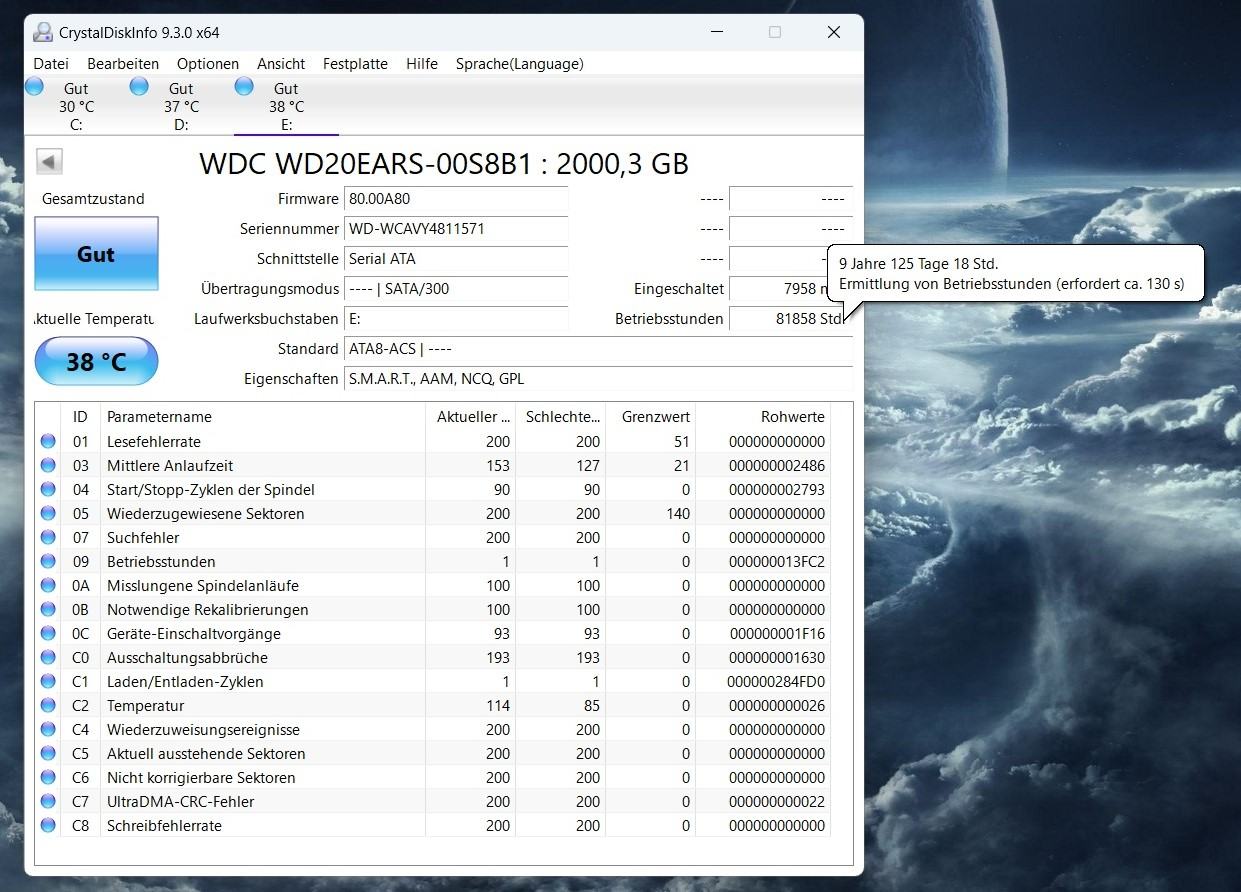This screenshot has height=892, width=1241.
Task: Click the Übertragungsmodus field SATA/300
Action: coord(456,289)
